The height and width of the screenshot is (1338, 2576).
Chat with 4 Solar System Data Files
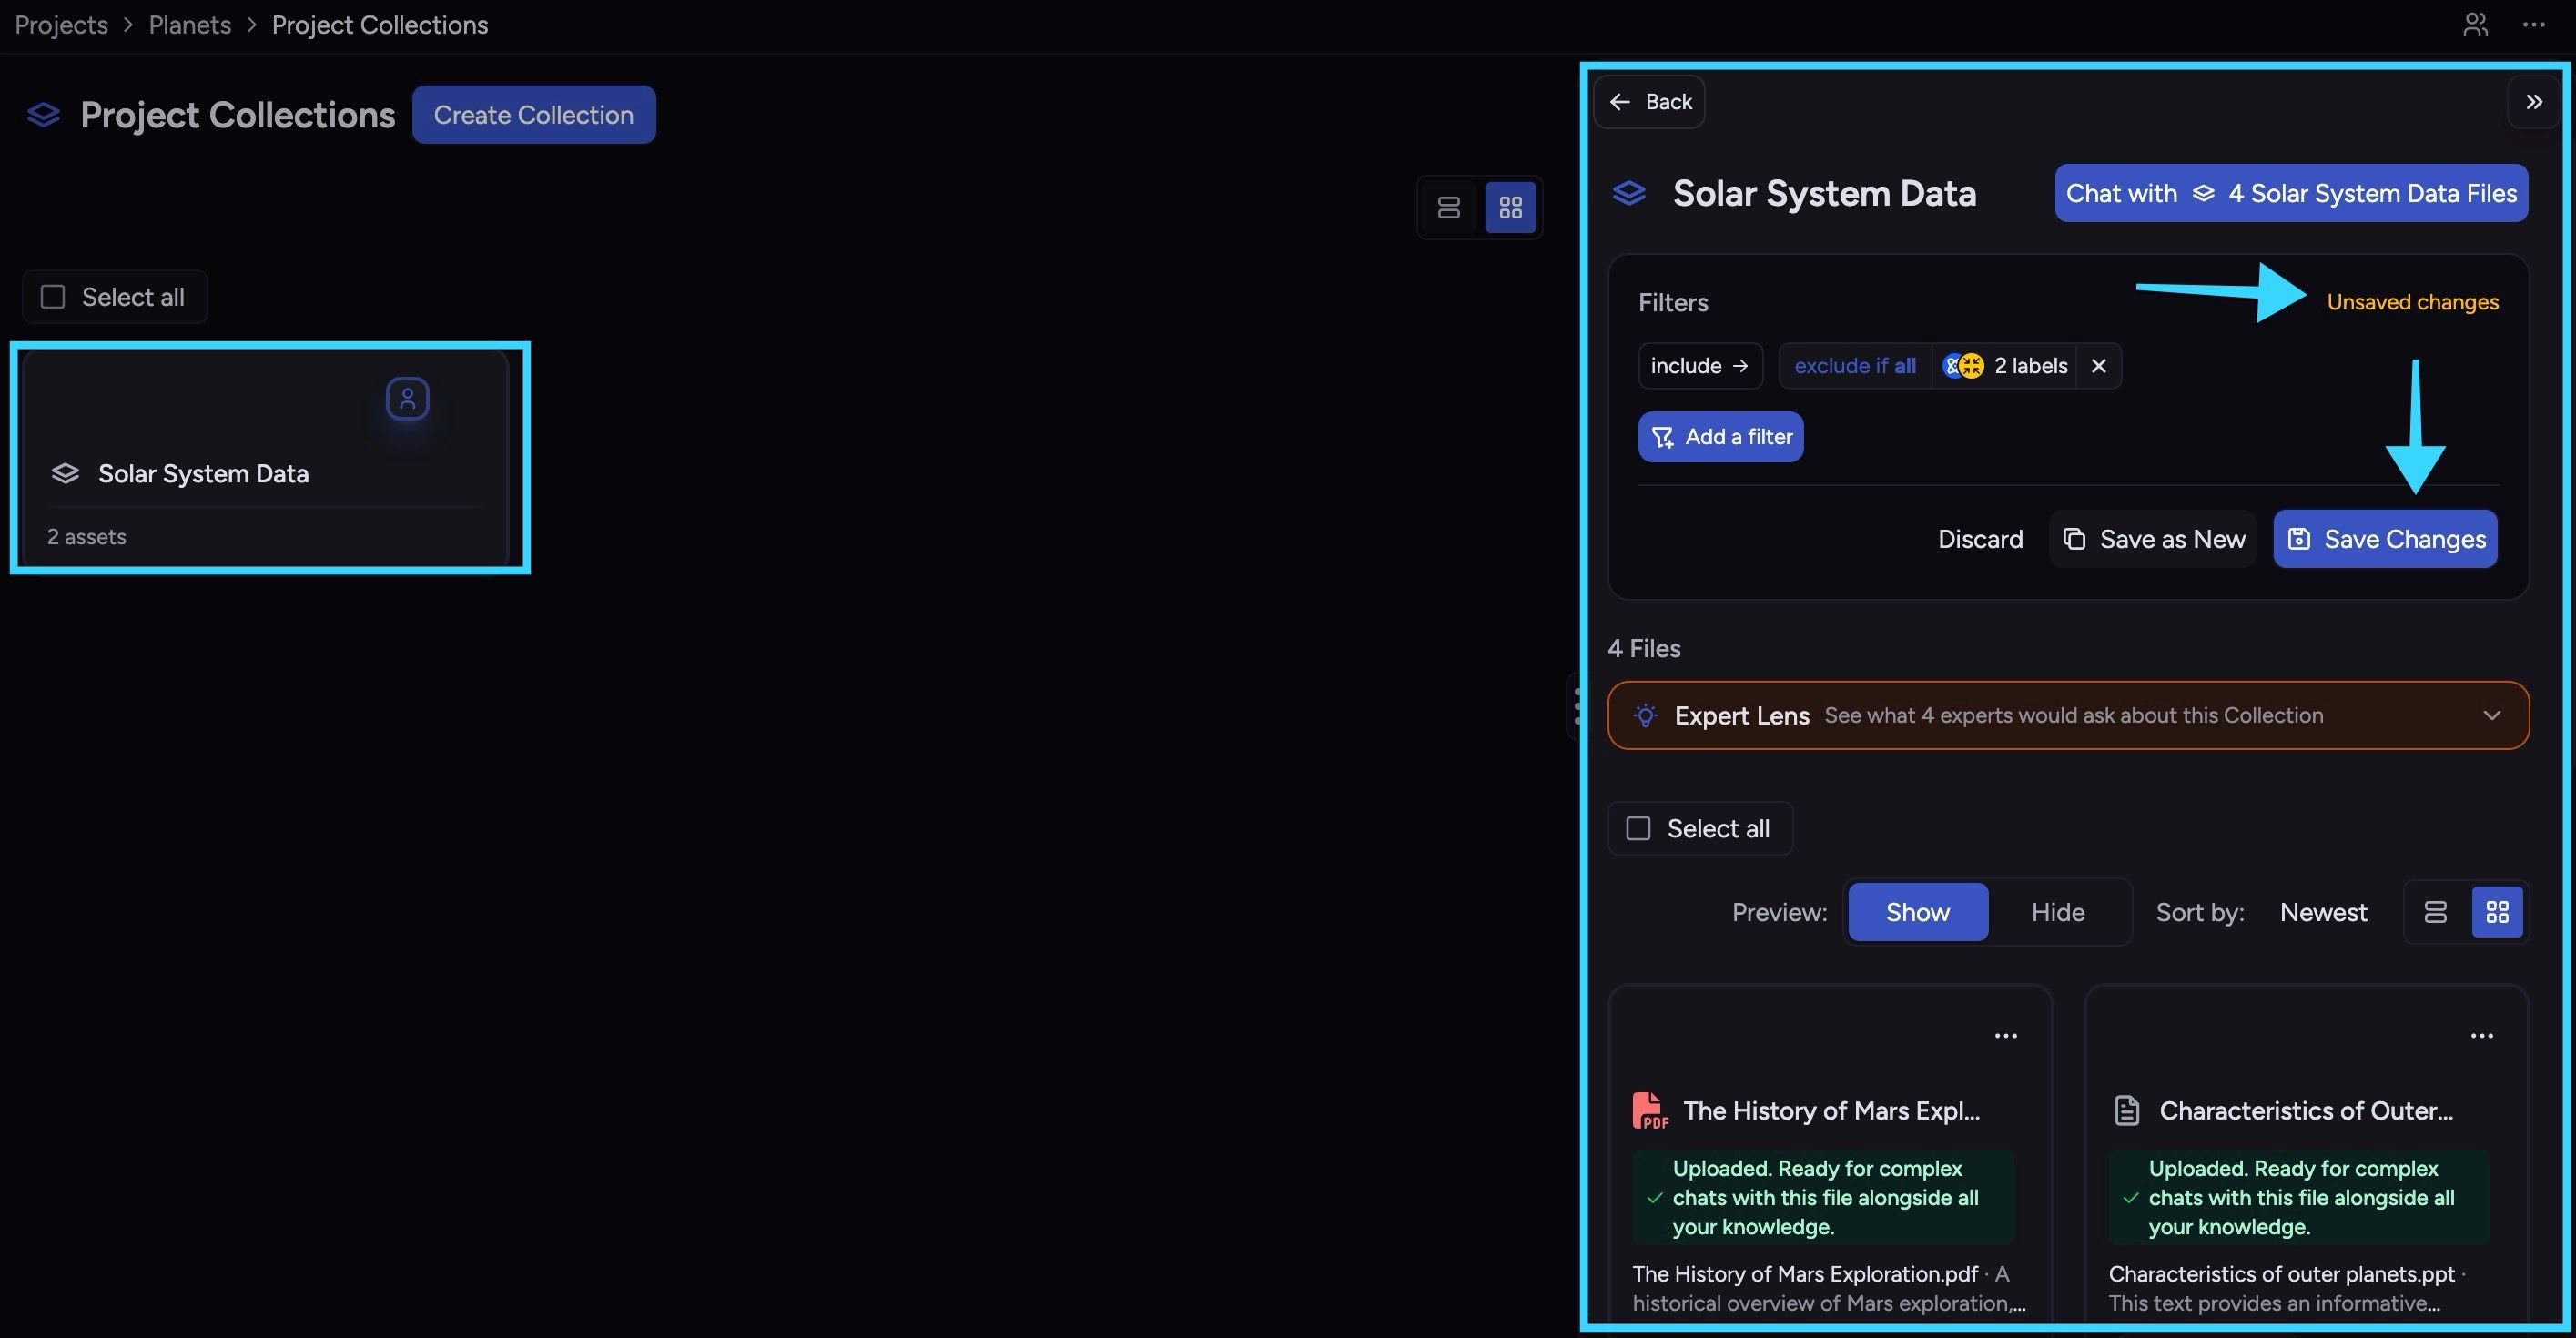(x=2291, y=193)
